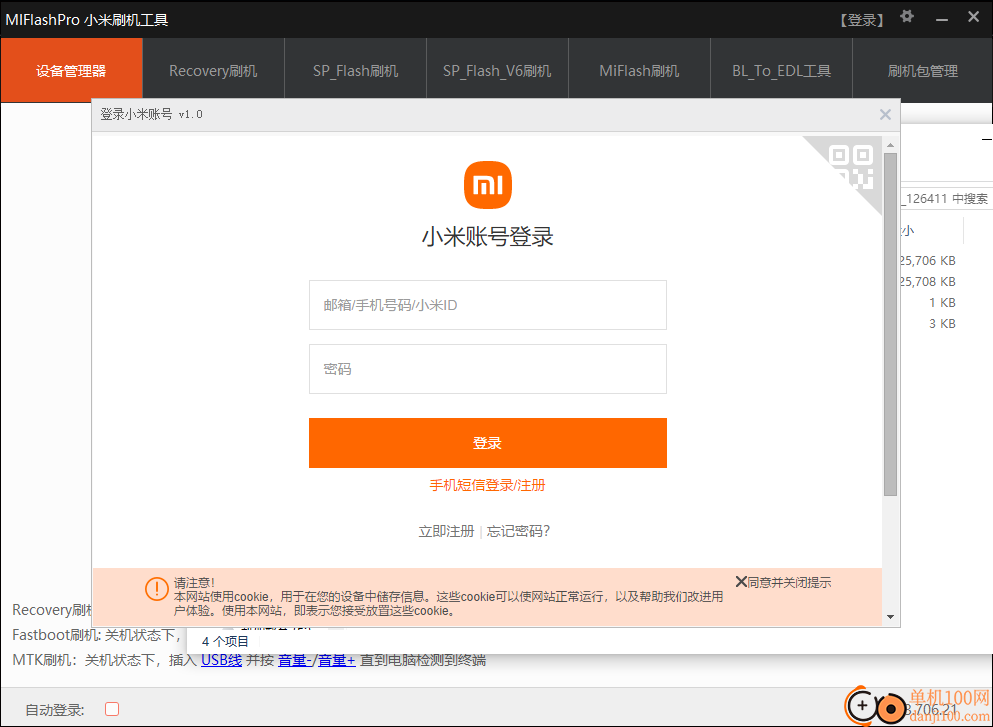Image resolution: width=993 pixels, height=727 pixels.
Task: Click the 音量- link
Action: (x=296, y=661)
